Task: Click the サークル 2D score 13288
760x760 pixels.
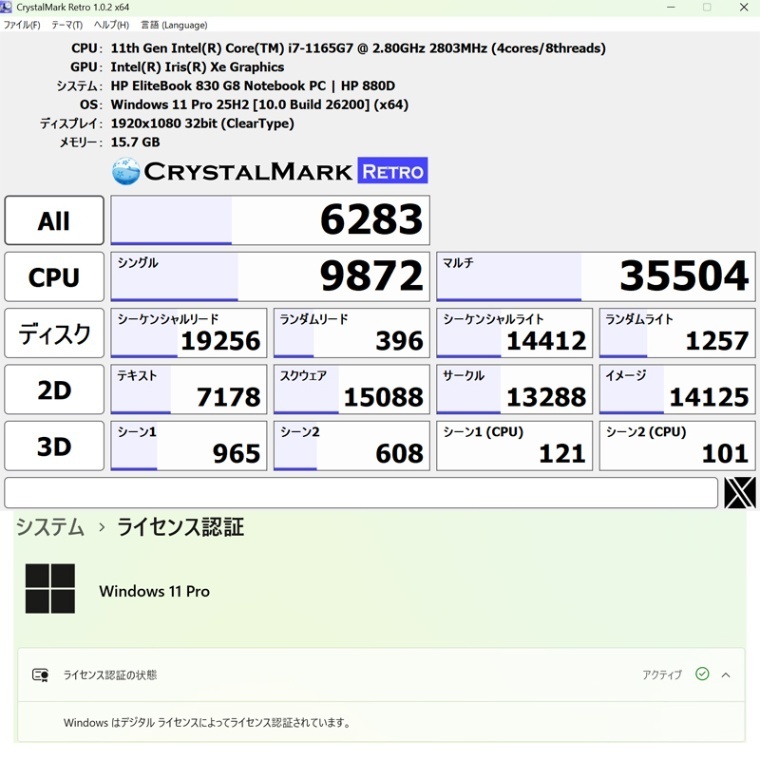Action: (514, 389)
